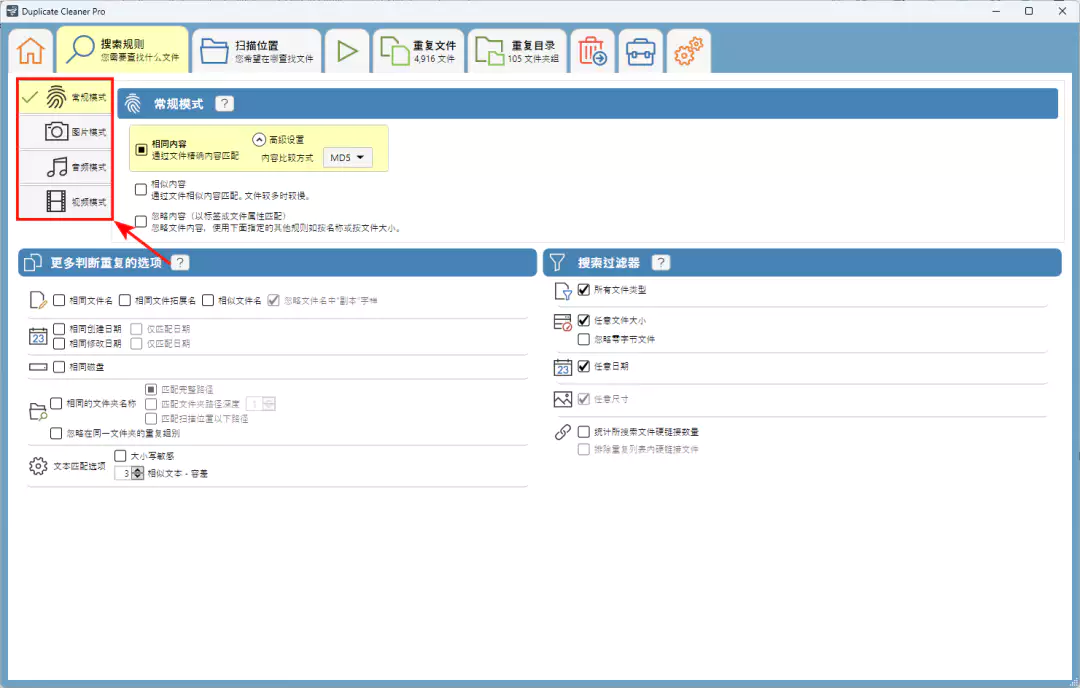Uncheck 任意文件大小 any file size
Viewport: 1080px width, 688px height.
point(584,320)
